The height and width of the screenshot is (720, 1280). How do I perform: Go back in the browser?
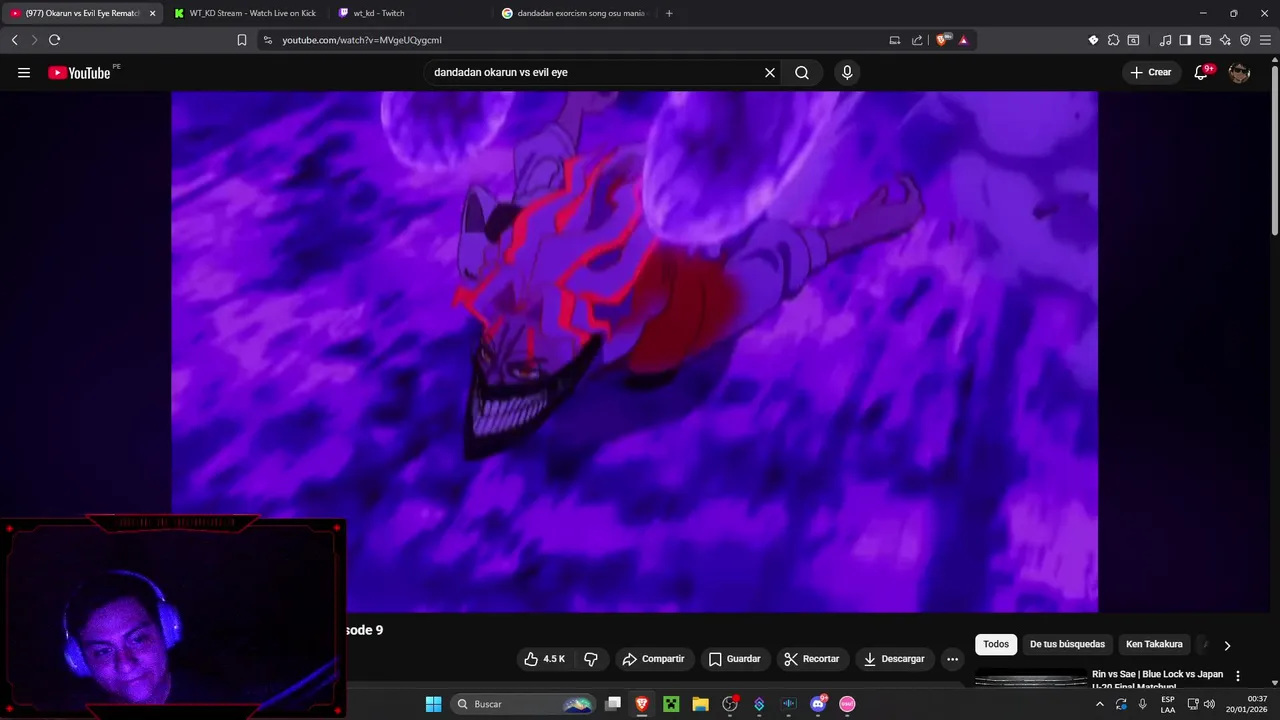coord(14,40)
